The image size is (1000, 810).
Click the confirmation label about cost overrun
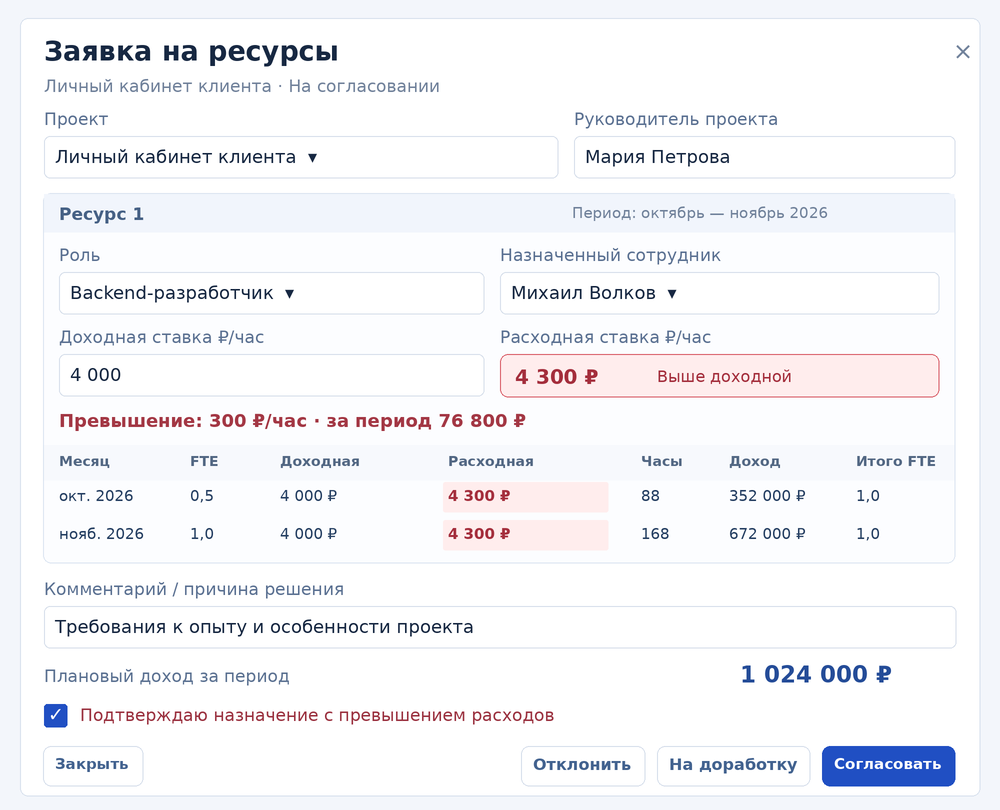[317, 716]
